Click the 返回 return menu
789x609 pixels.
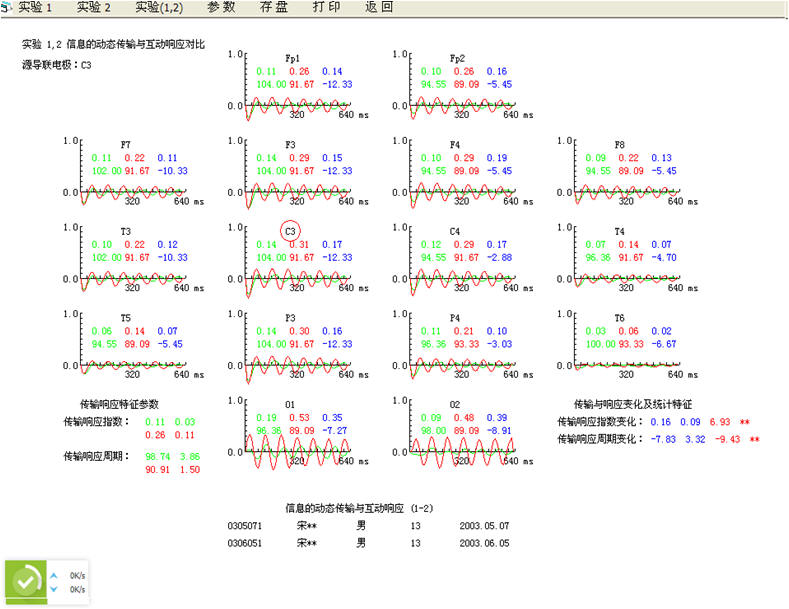click(x=379, y=8)
